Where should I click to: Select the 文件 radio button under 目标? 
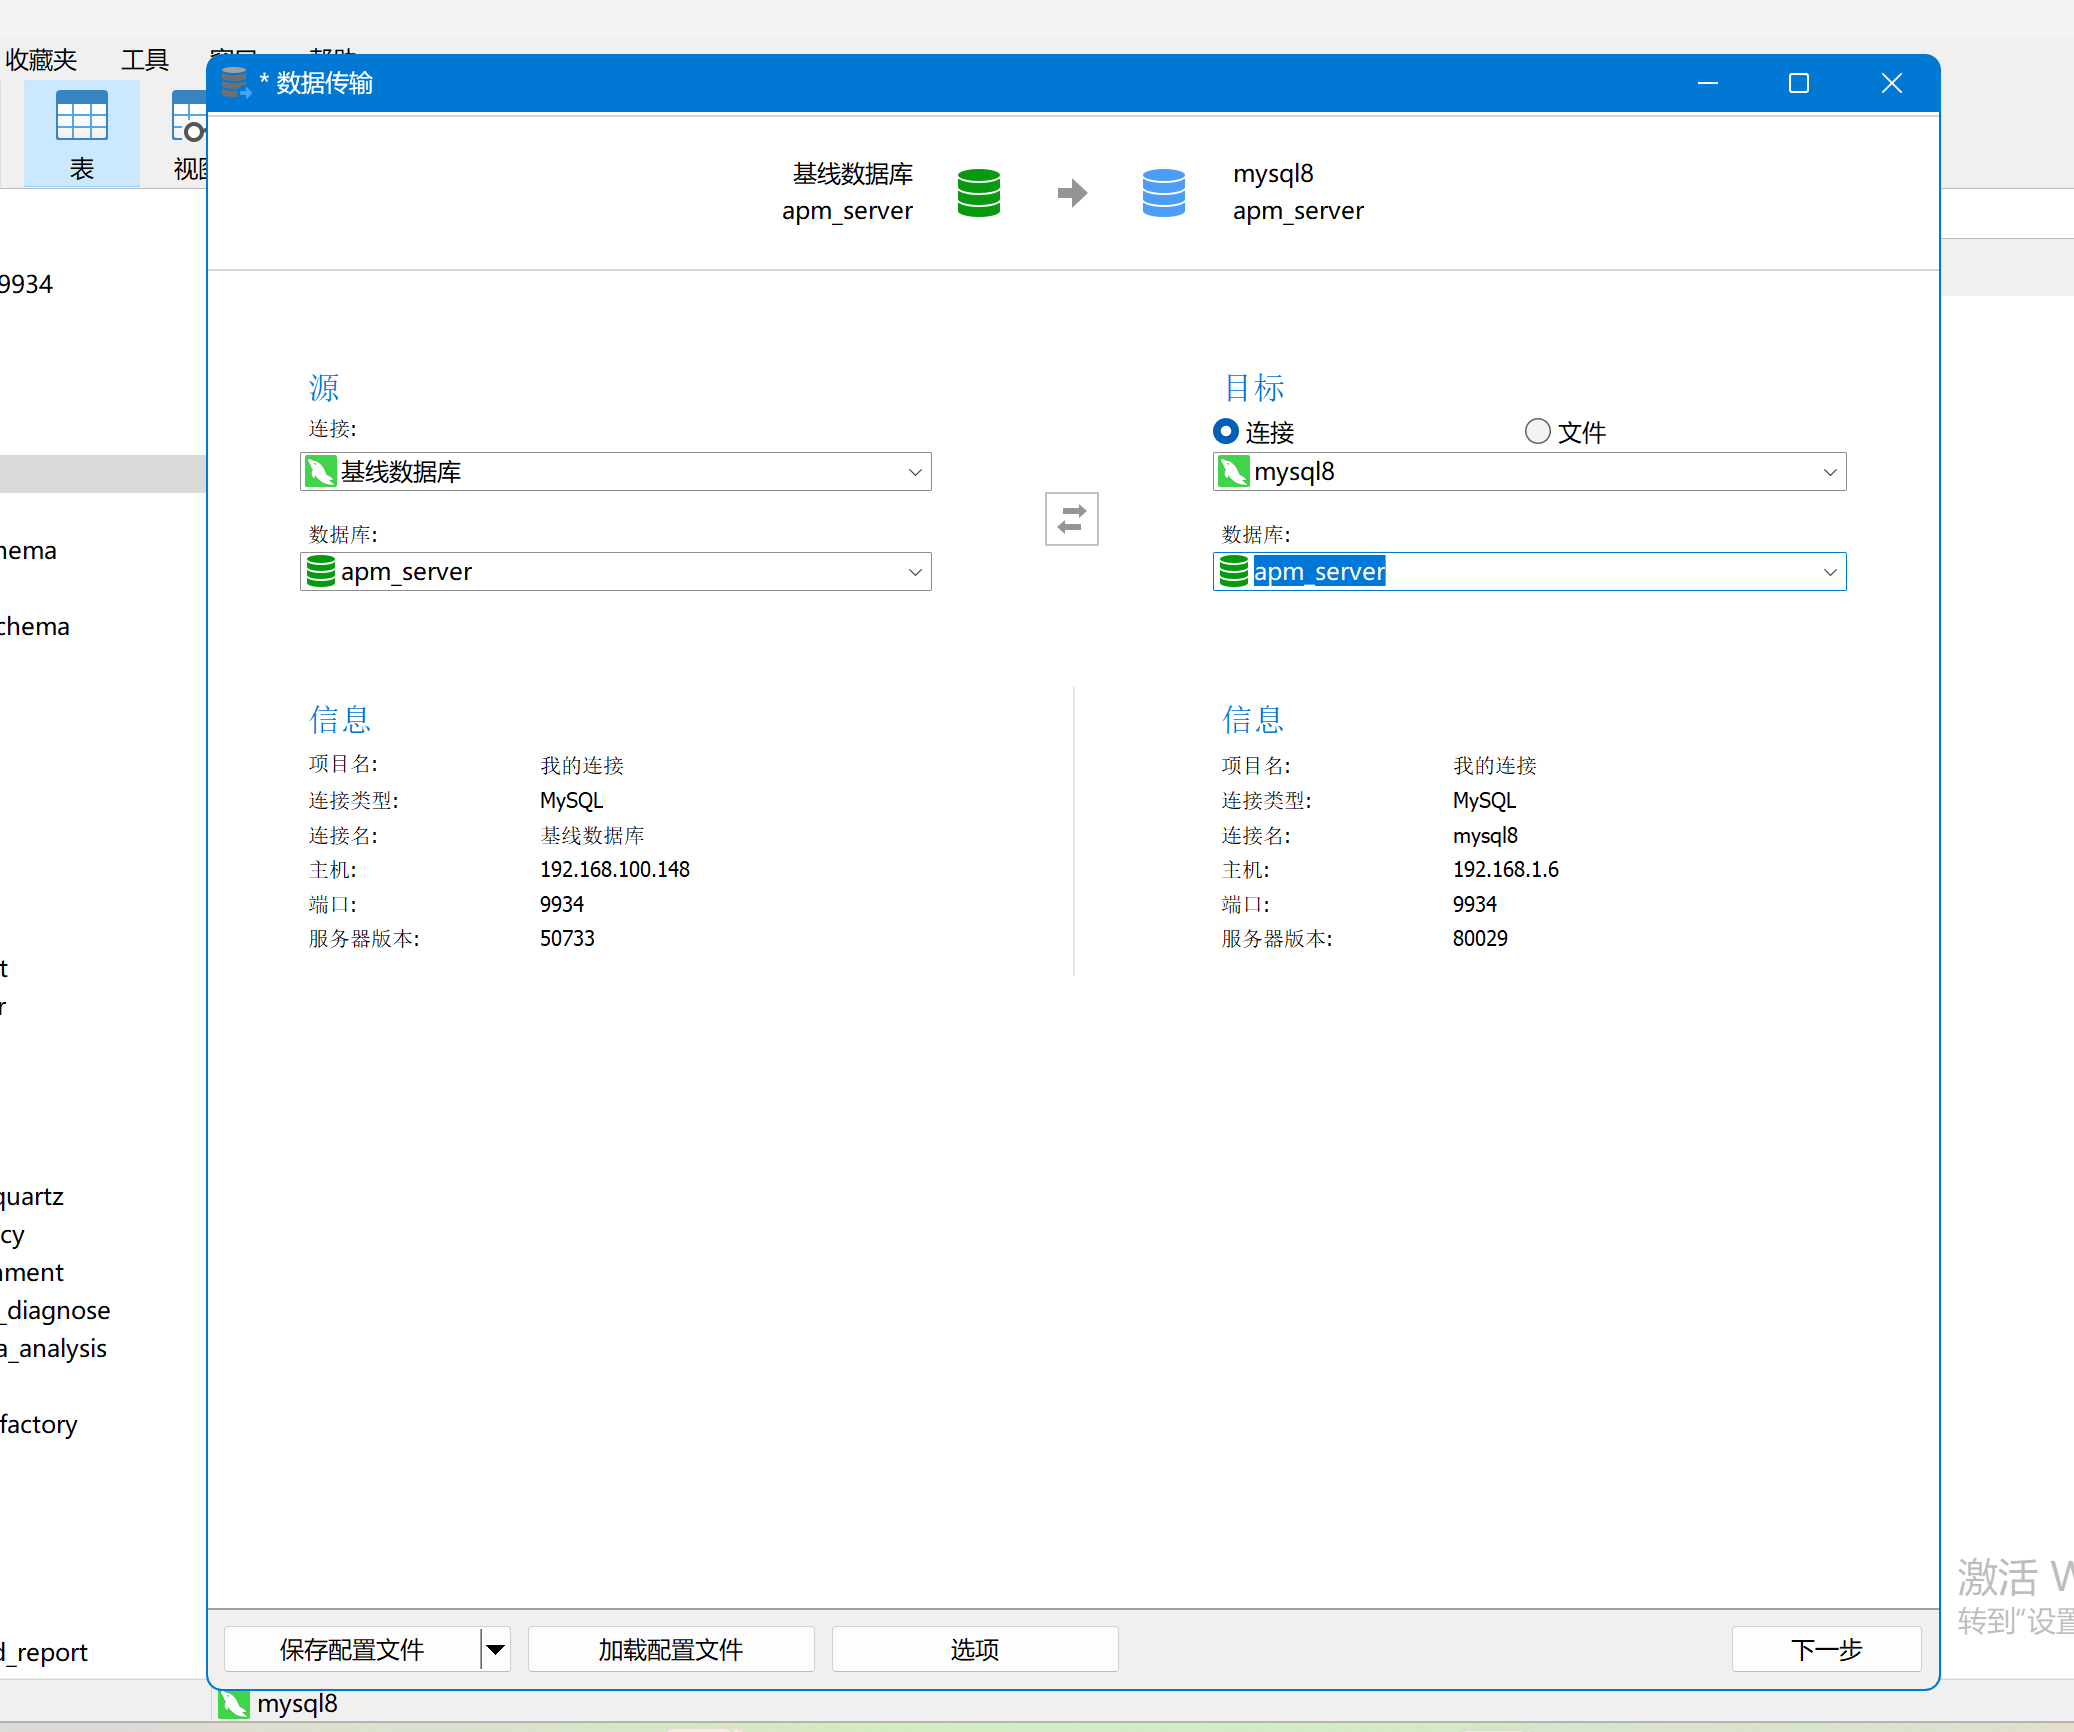coord(1537,431)
